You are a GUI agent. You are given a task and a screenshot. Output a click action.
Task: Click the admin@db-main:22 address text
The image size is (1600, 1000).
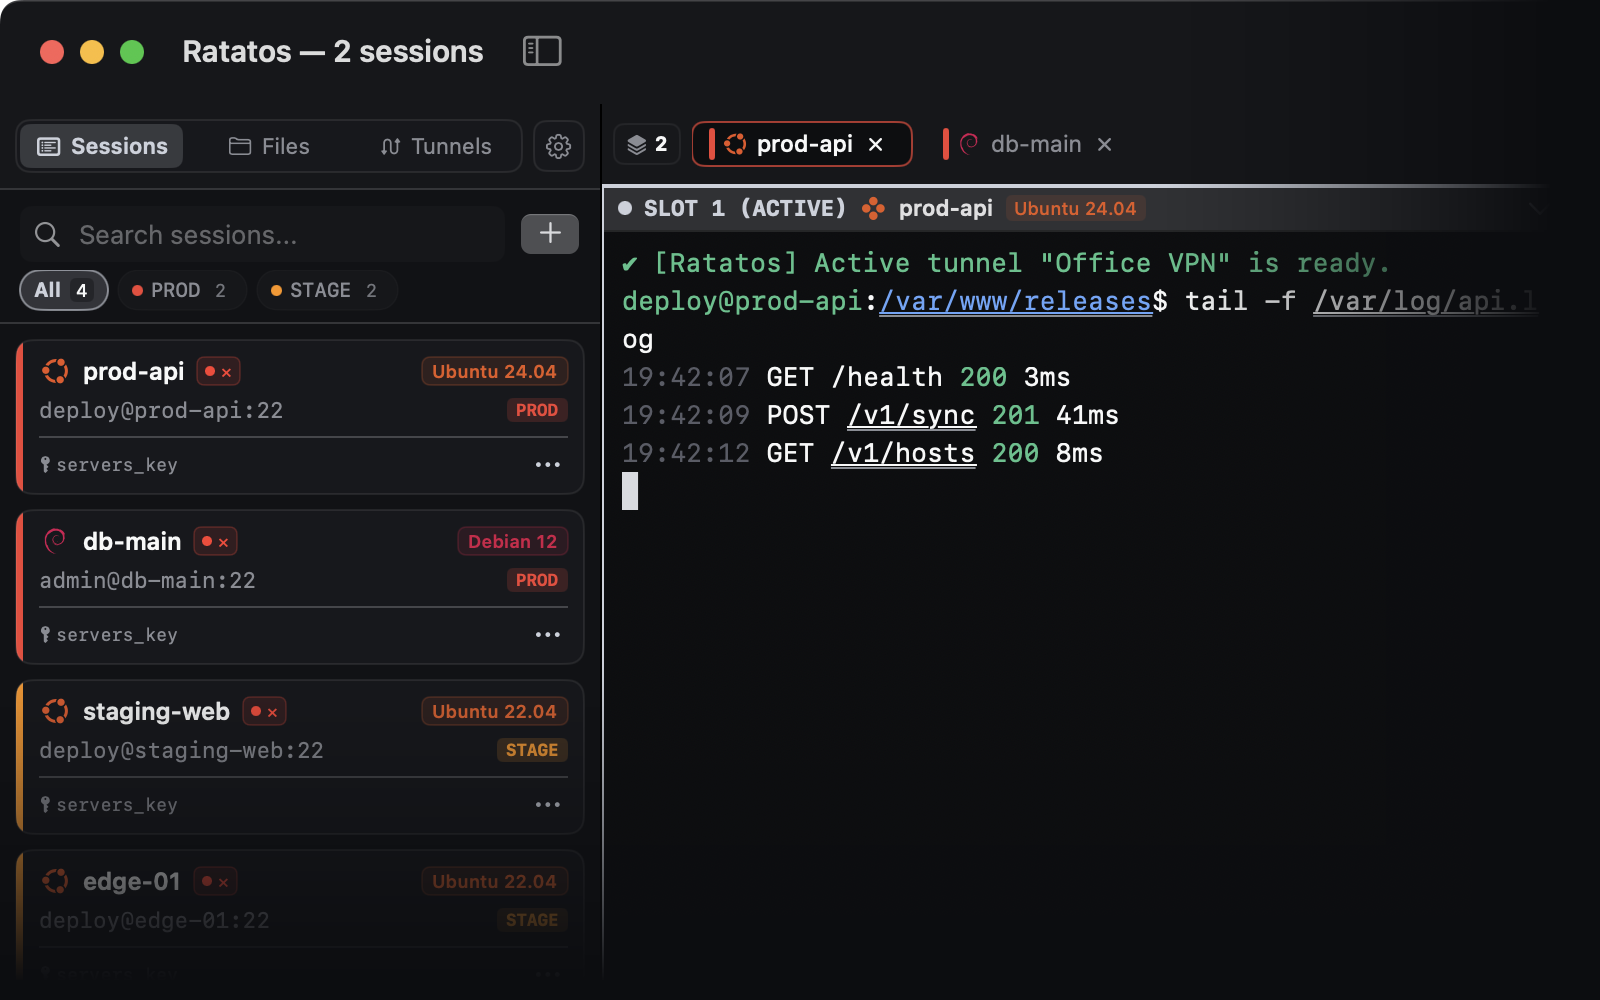point(148,581)
